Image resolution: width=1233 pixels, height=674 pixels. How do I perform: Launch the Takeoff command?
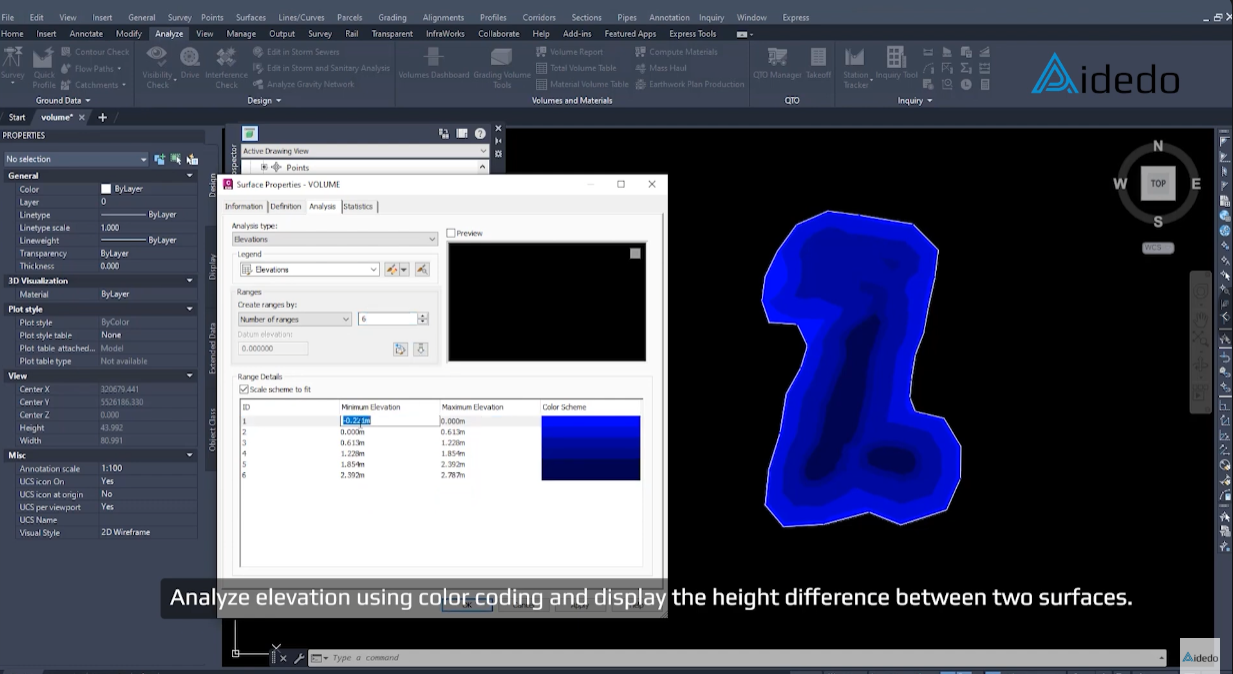point(818,62)
